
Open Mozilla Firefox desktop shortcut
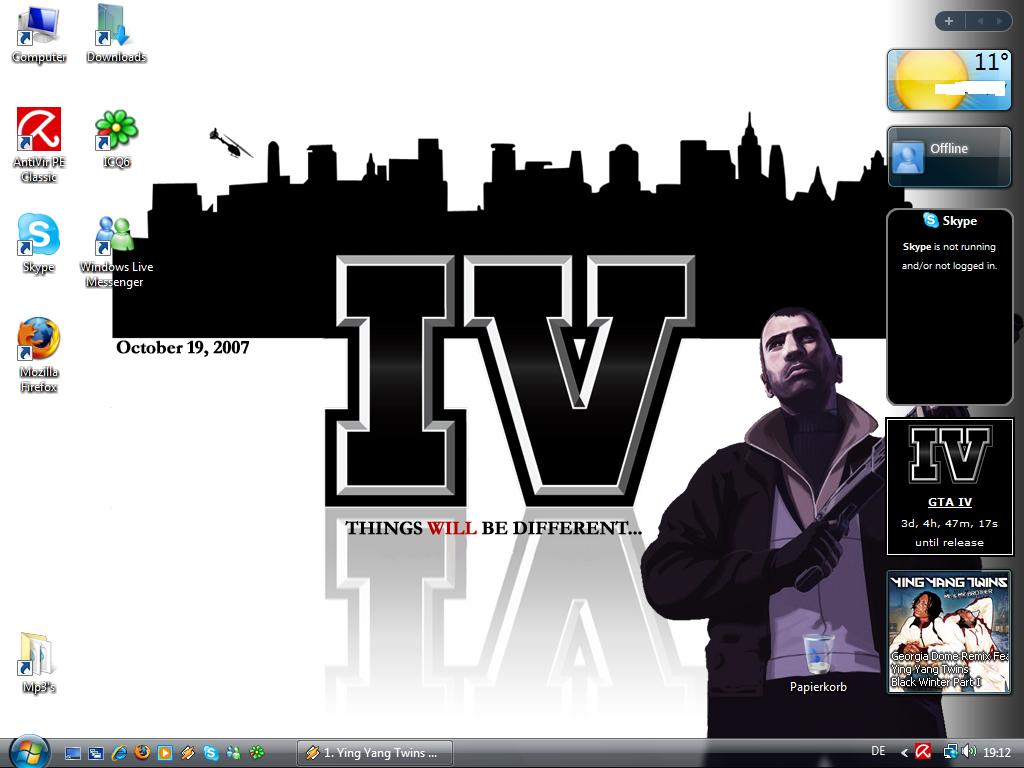(x=39, y=355)
